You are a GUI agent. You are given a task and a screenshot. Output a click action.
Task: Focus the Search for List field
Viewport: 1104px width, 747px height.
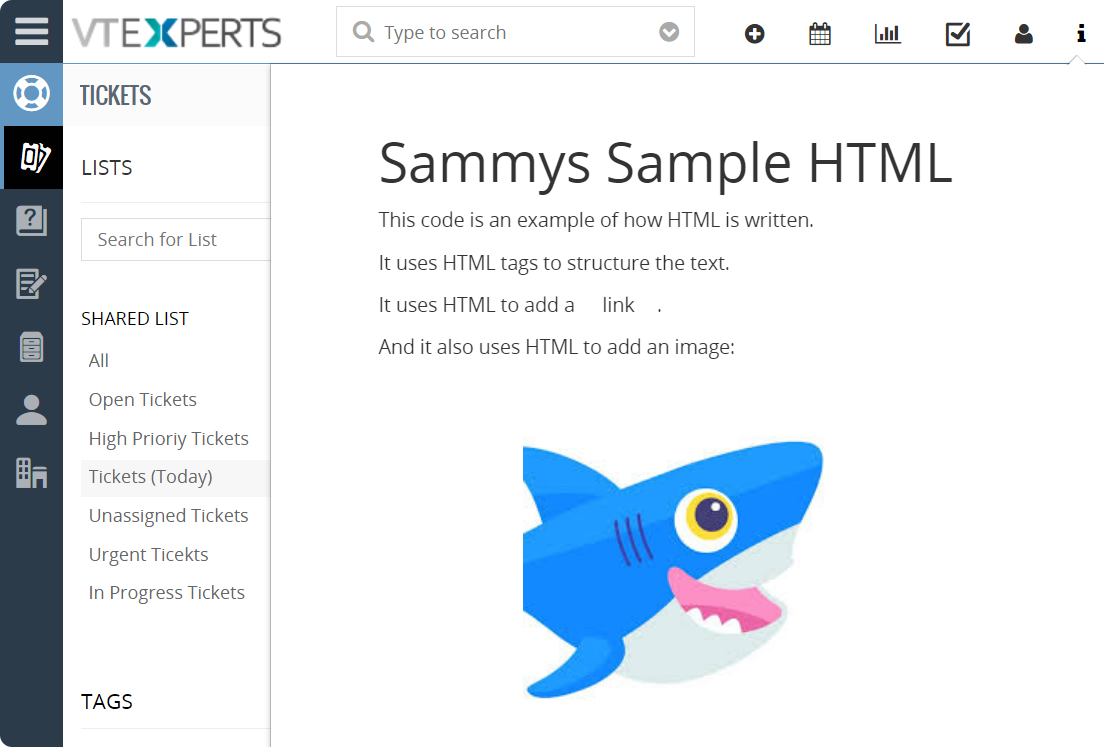(x=175, y=239)
